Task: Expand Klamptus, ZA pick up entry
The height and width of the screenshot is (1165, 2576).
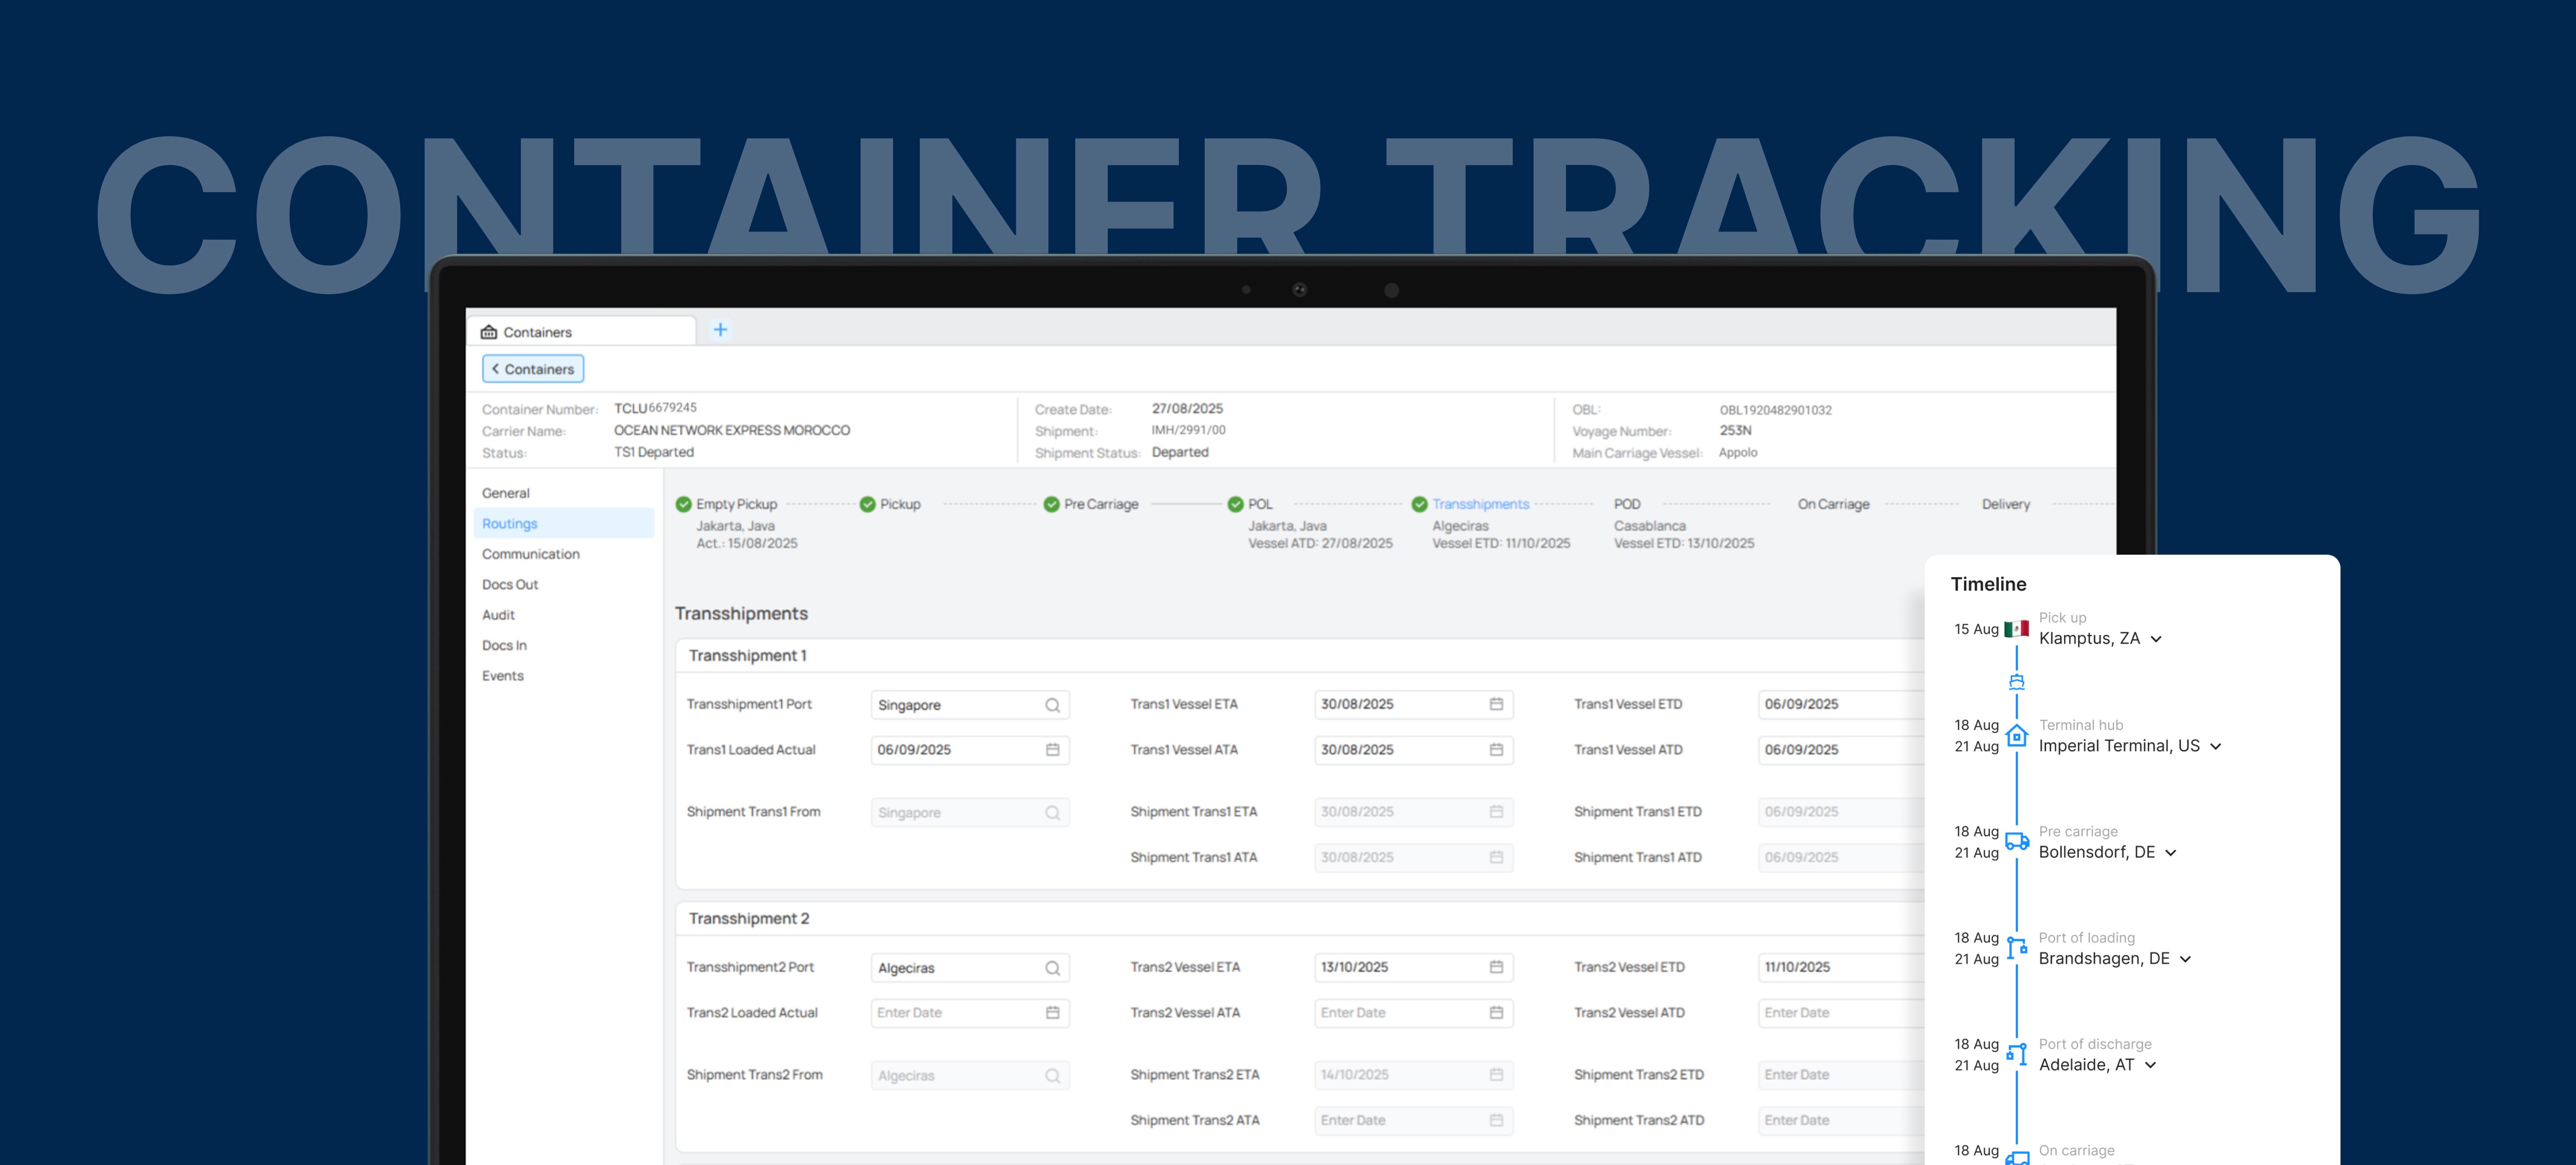Action: tap(2156, 639)
